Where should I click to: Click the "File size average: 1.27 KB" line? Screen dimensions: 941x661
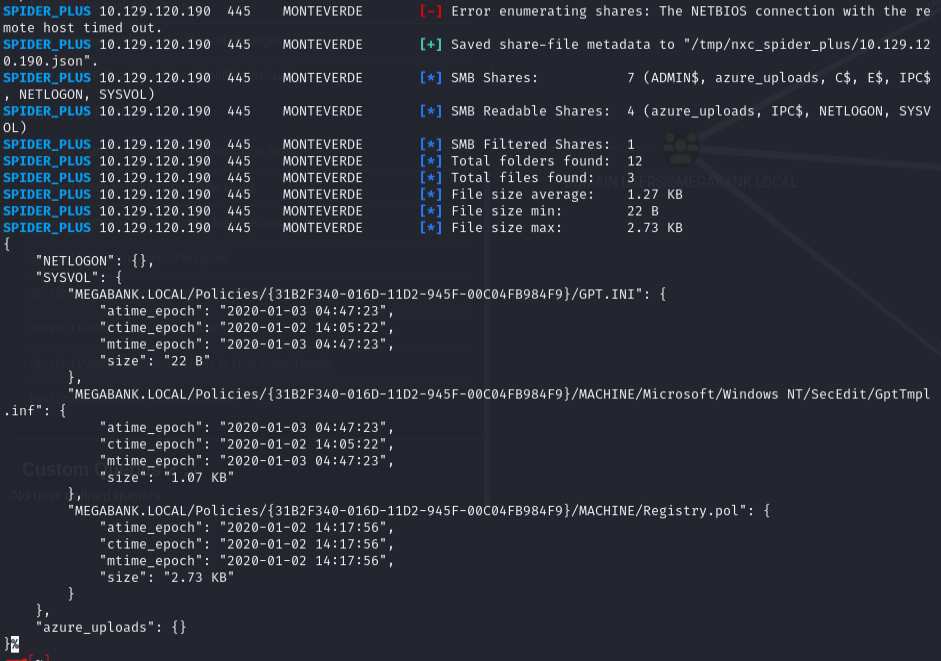pos(566,194)
